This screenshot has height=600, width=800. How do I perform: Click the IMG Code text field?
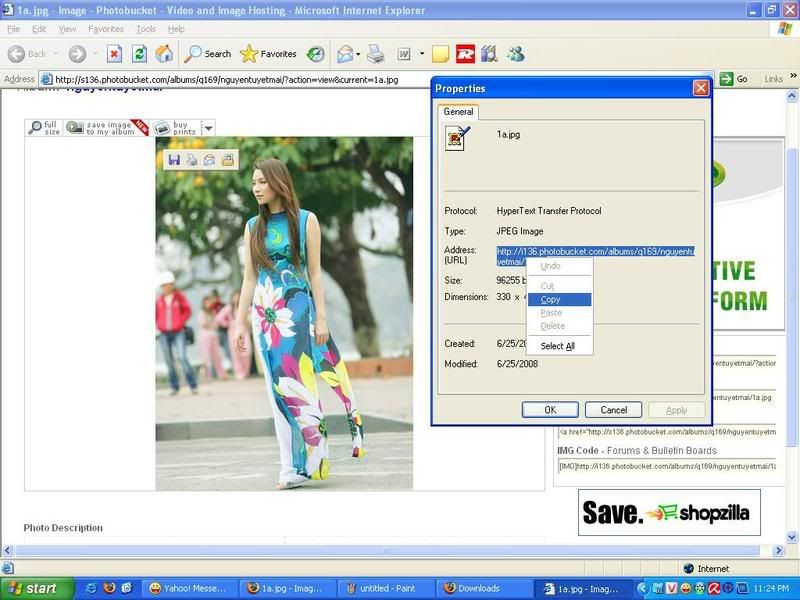tap(667, 466)
